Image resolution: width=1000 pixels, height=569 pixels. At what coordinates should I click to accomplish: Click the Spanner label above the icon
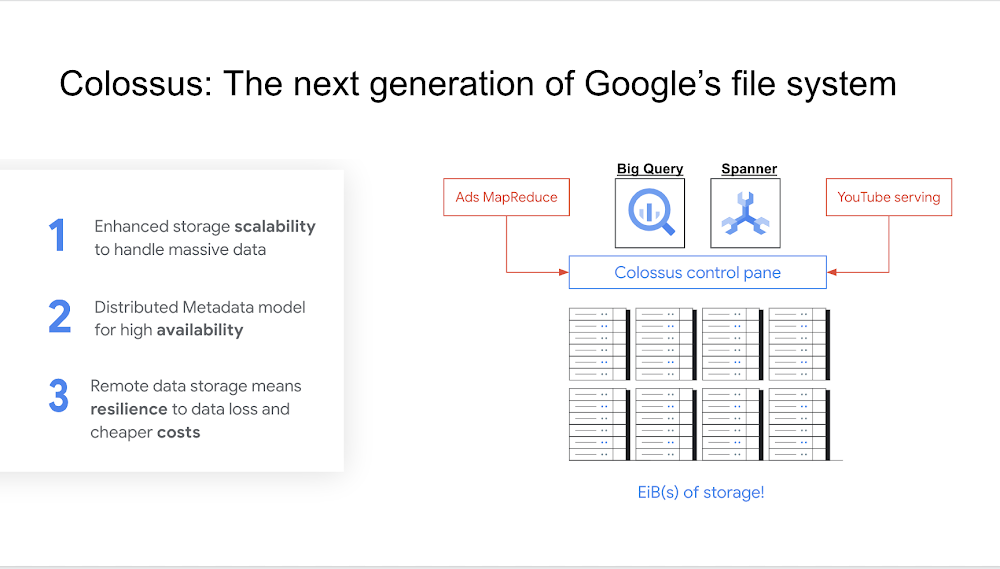click(749, 169)
